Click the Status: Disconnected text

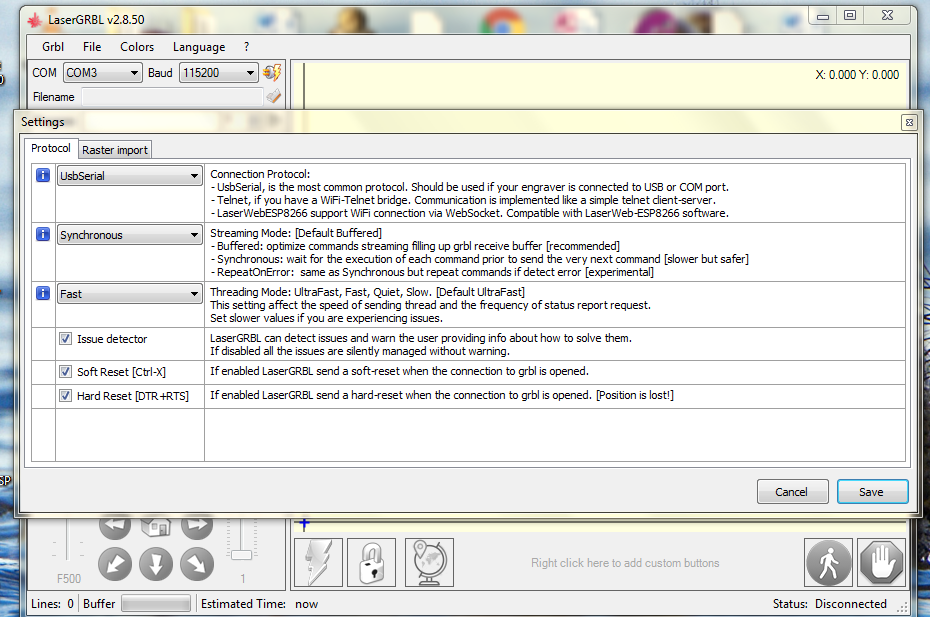click(829, 604)
